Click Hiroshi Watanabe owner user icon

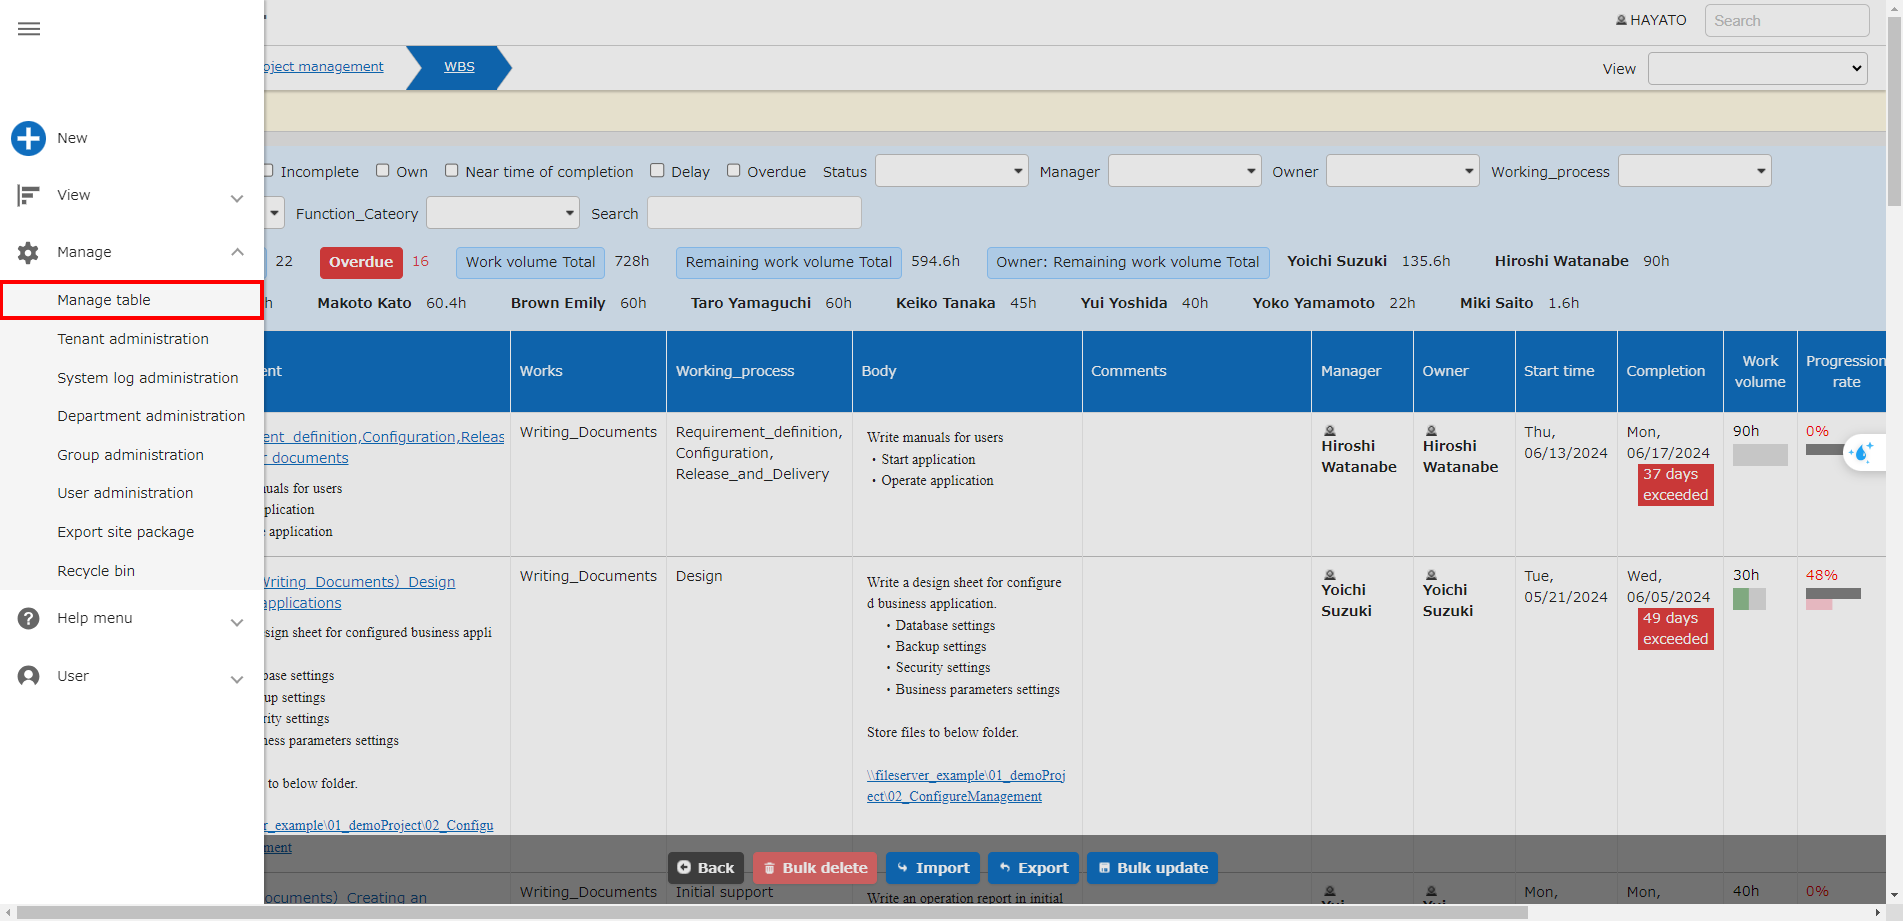1431,431
